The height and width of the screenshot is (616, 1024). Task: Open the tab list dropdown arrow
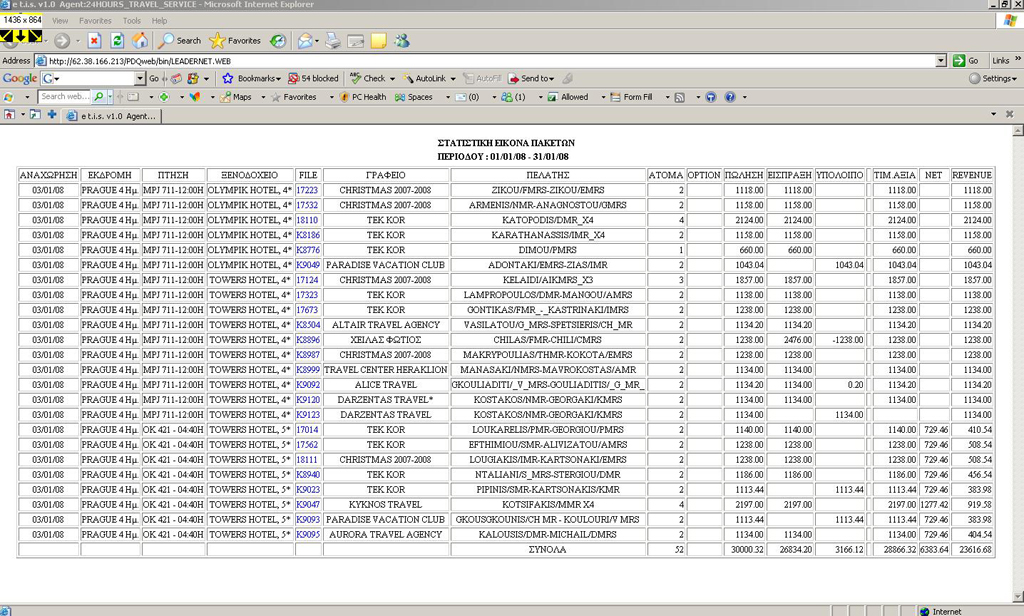[x=993, y=114]
